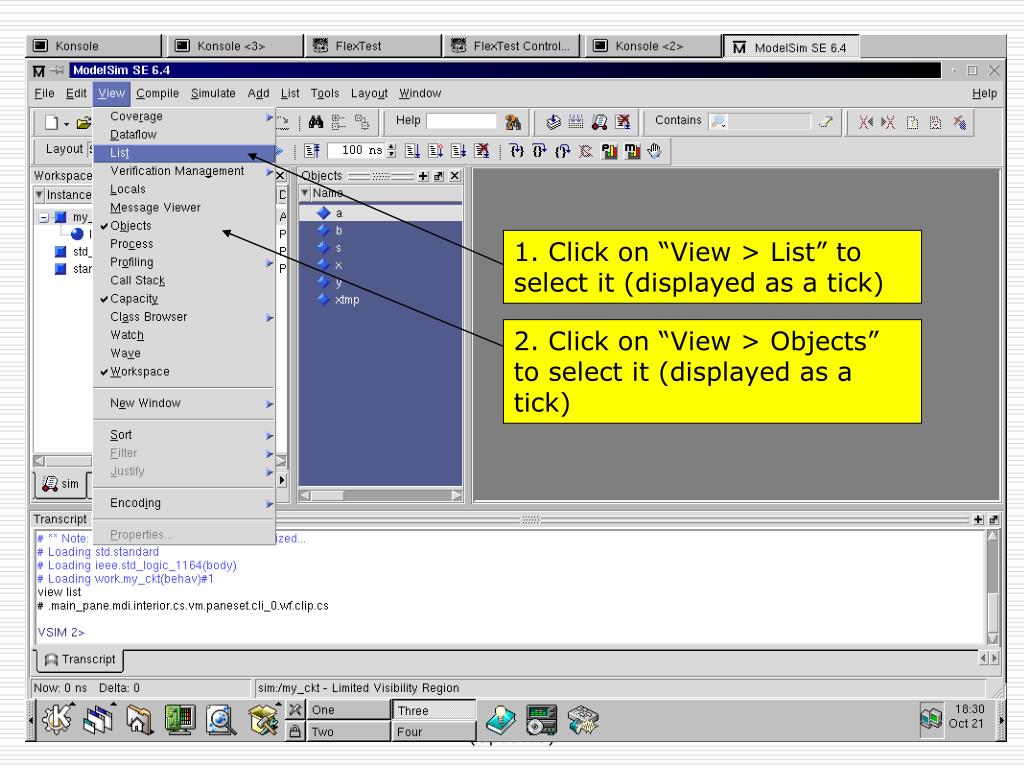Viewport: 1024px width, 768px height.
Task: Click the home folder panel icon
Action: pyautogui.click(x=138, y=720)
